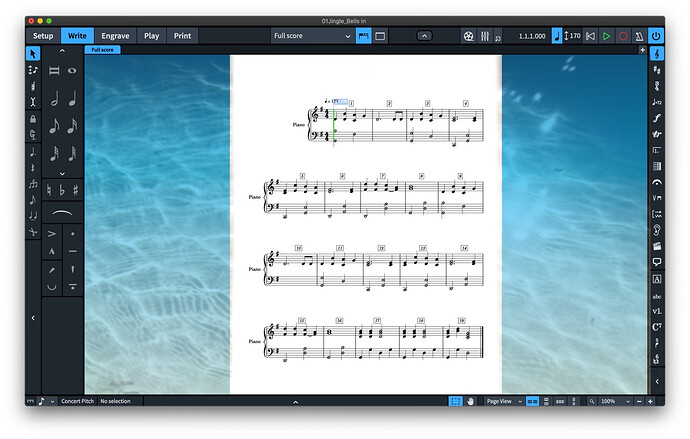This screenshot has height=439, width=690.
Task: Collapse the right notations panel
Action: point(657,381)
